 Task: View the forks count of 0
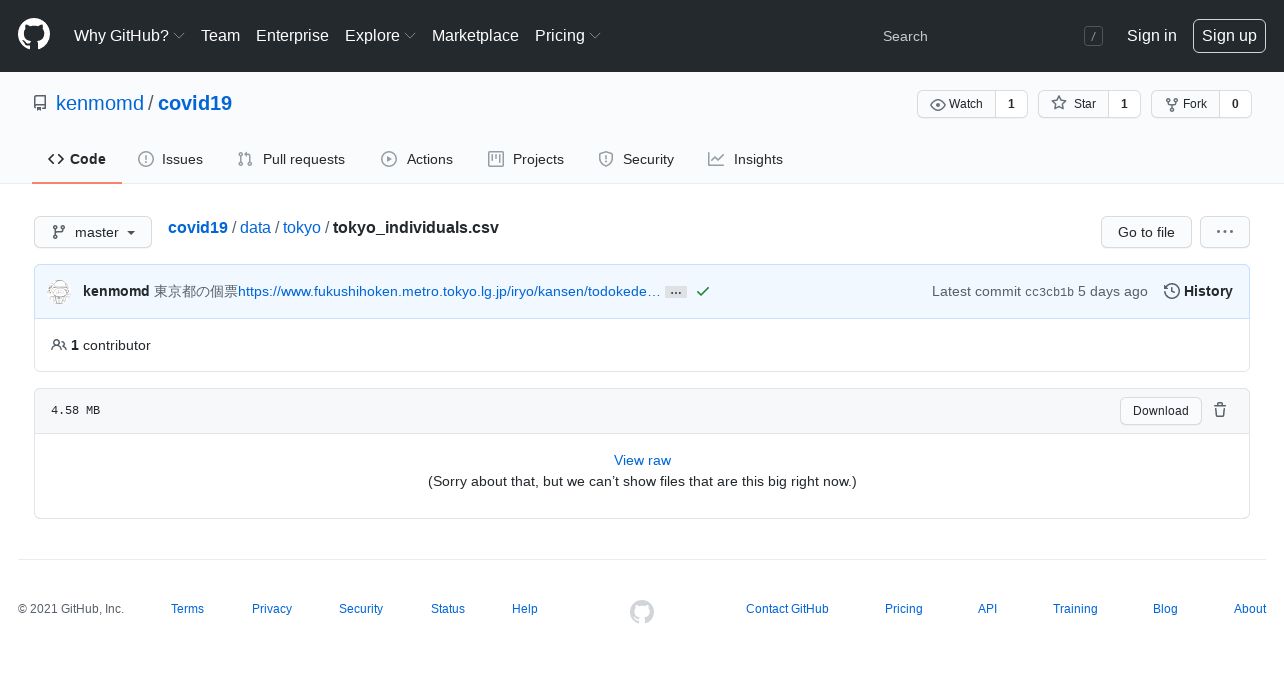click(1235, 104)
